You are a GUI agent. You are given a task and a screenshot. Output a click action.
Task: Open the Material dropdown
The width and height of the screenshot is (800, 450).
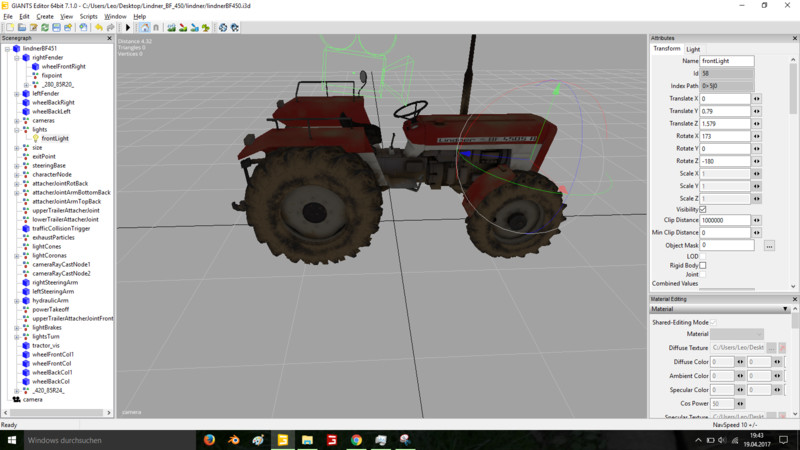744,334
